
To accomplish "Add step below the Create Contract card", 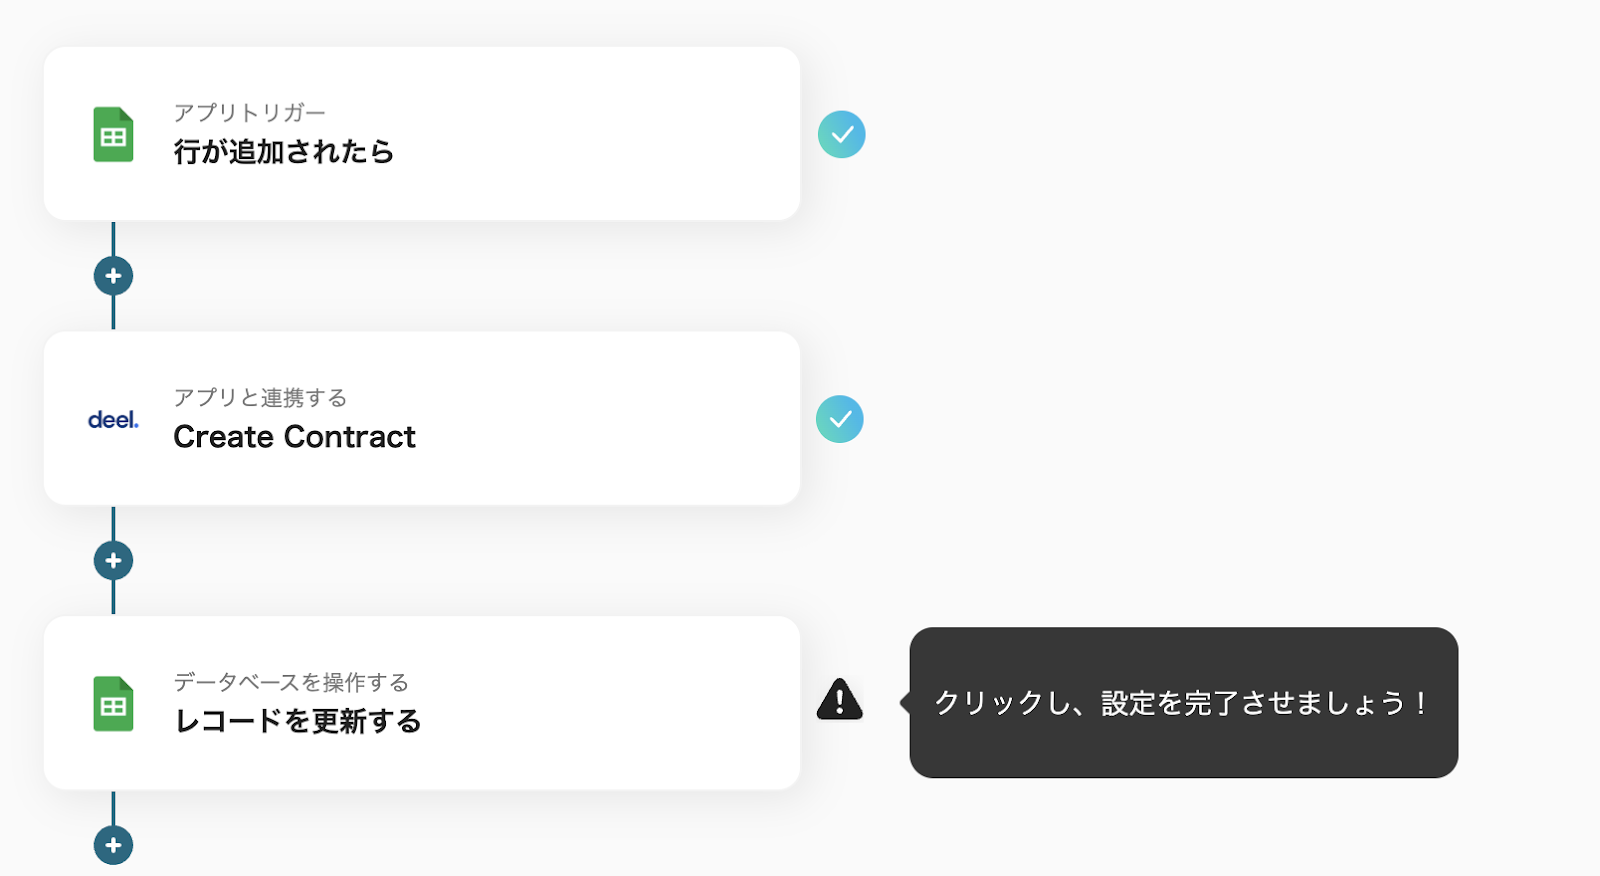I will tap(113, 561).
